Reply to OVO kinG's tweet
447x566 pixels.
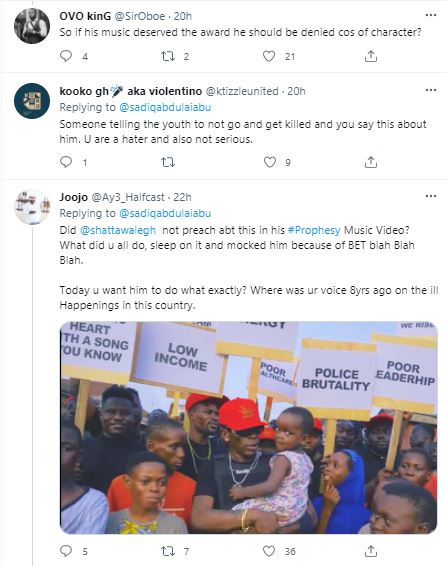(66, 56)
